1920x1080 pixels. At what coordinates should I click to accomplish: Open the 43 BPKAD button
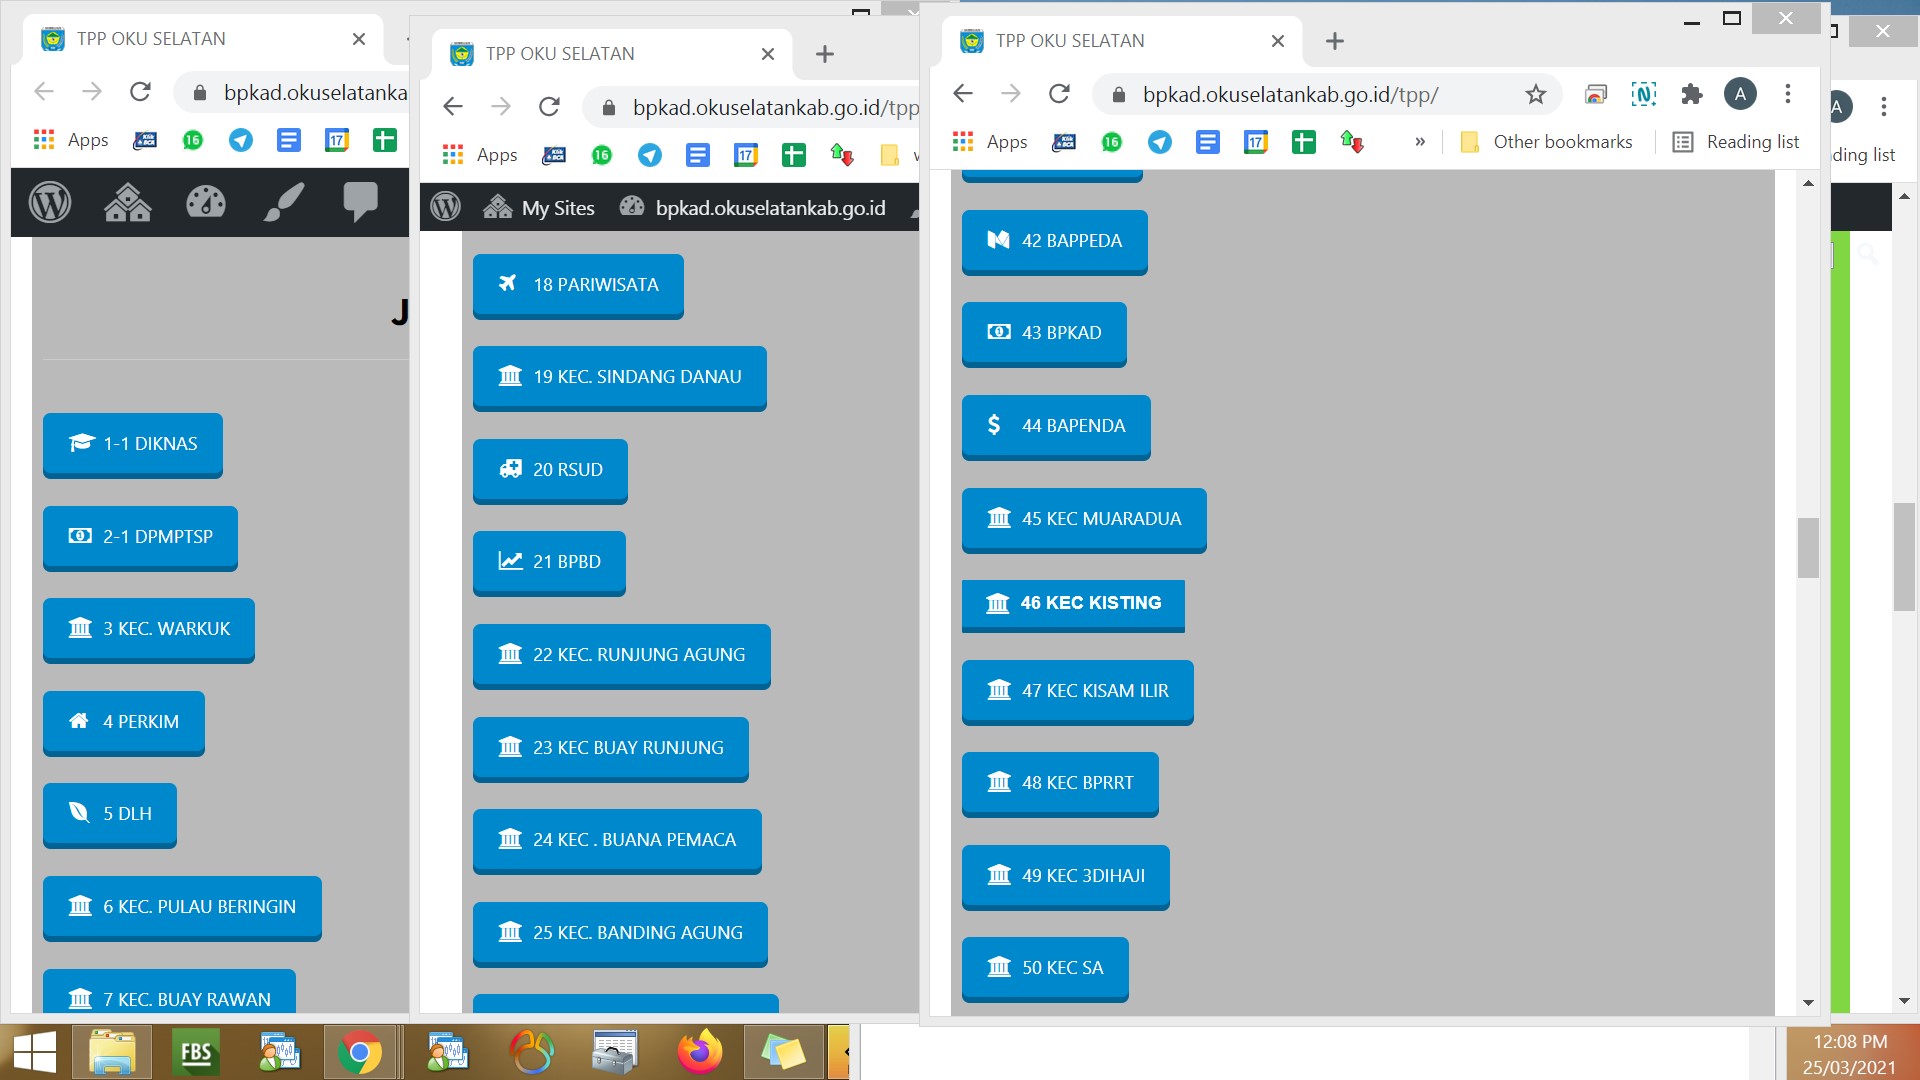tap(1044, 333)
